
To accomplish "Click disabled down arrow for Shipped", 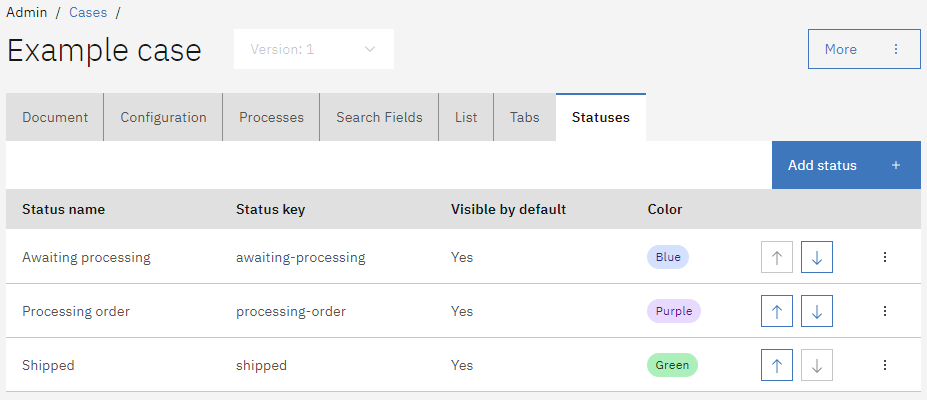I will 817,365.
